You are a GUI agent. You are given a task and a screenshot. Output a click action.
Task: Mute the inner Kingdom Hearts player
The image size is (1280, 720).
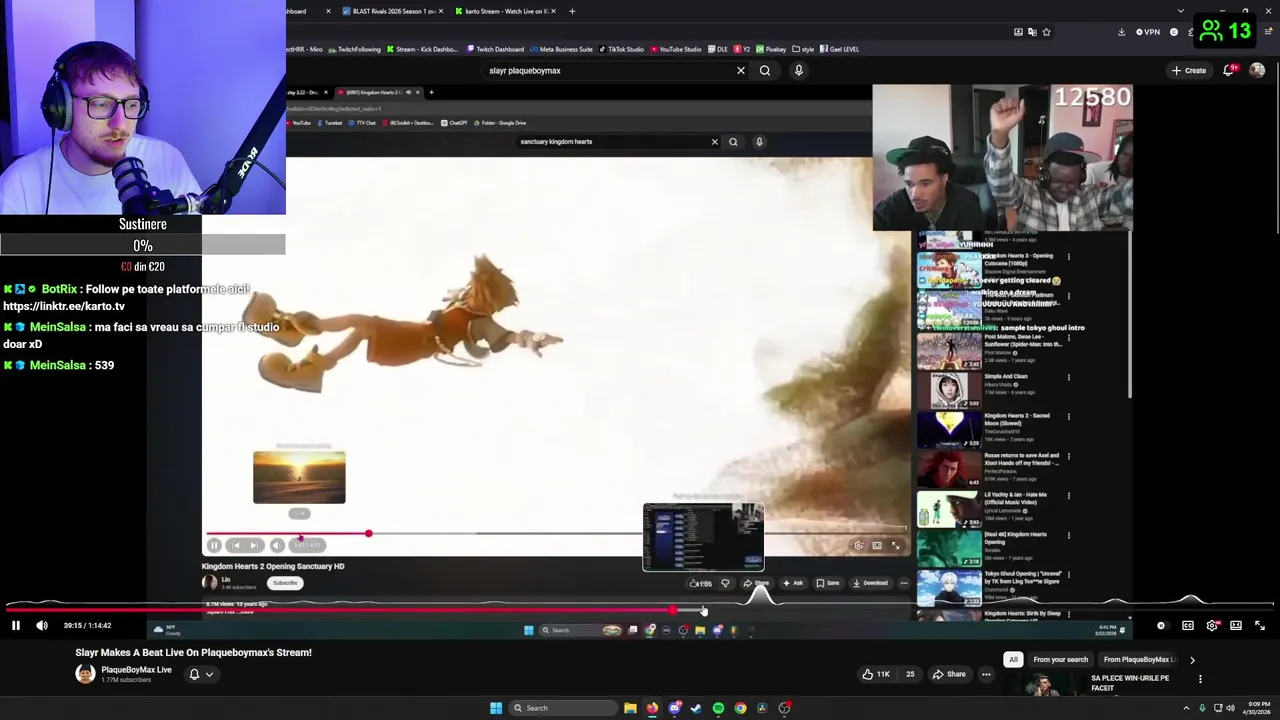(x=277, y=546)
